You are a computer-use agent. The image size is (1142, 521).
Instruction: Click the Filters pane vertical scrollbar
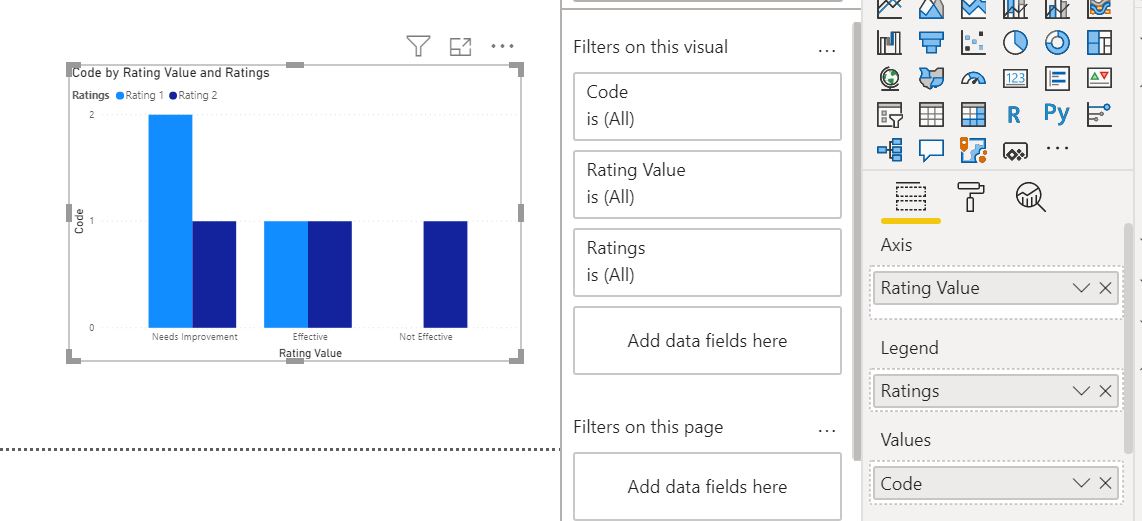pyautogui.click(x=856, y=240)
